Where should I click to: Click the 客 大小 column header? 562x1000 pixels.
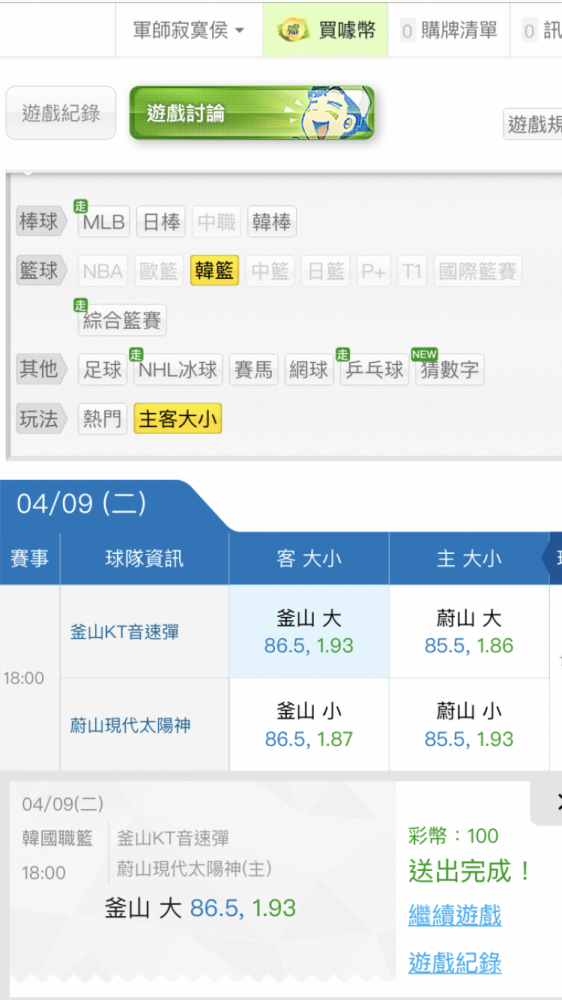coord(309,559)
